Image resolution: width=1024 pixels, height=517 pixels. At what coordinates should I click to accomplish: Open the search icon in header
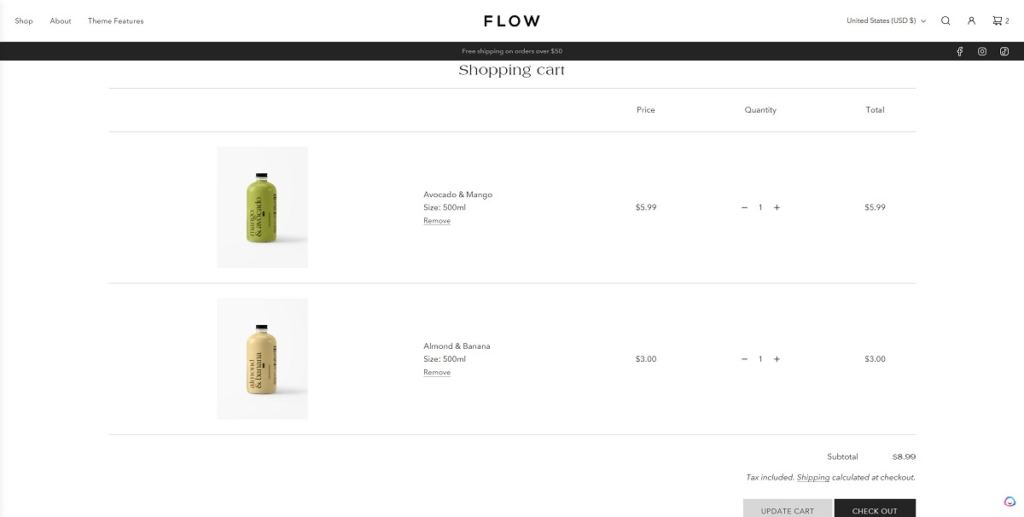pyautogui.click(x=945, y=21)
